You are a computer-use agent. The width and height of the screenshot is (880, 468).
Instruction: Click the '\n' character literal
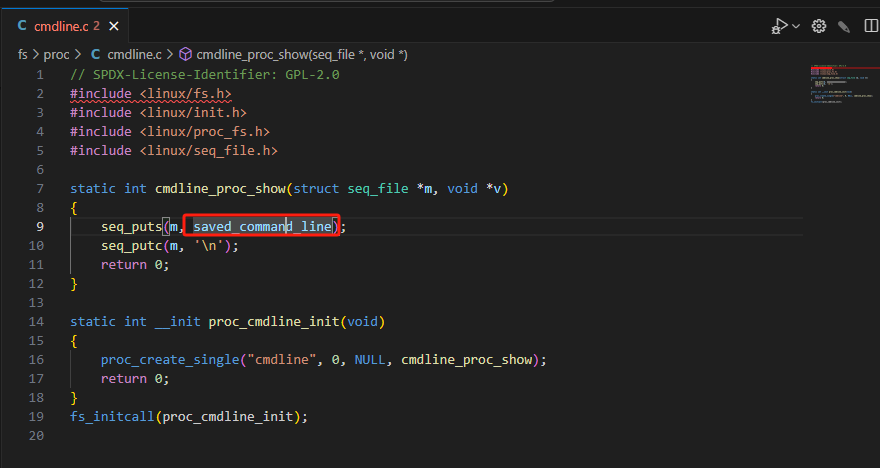click(x=208, y=246)
